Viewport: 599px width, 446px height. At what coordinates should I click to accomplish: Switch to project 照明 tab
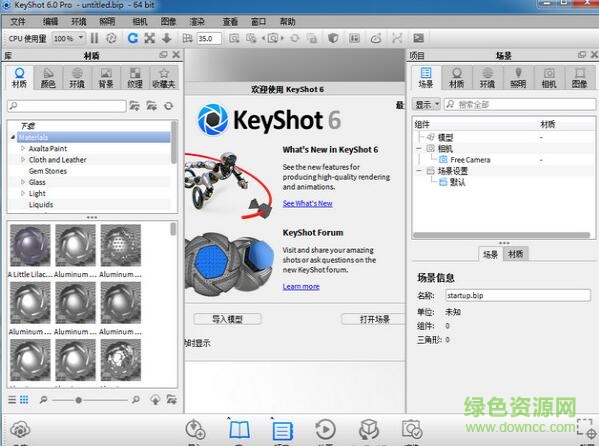tap(518, 78)
